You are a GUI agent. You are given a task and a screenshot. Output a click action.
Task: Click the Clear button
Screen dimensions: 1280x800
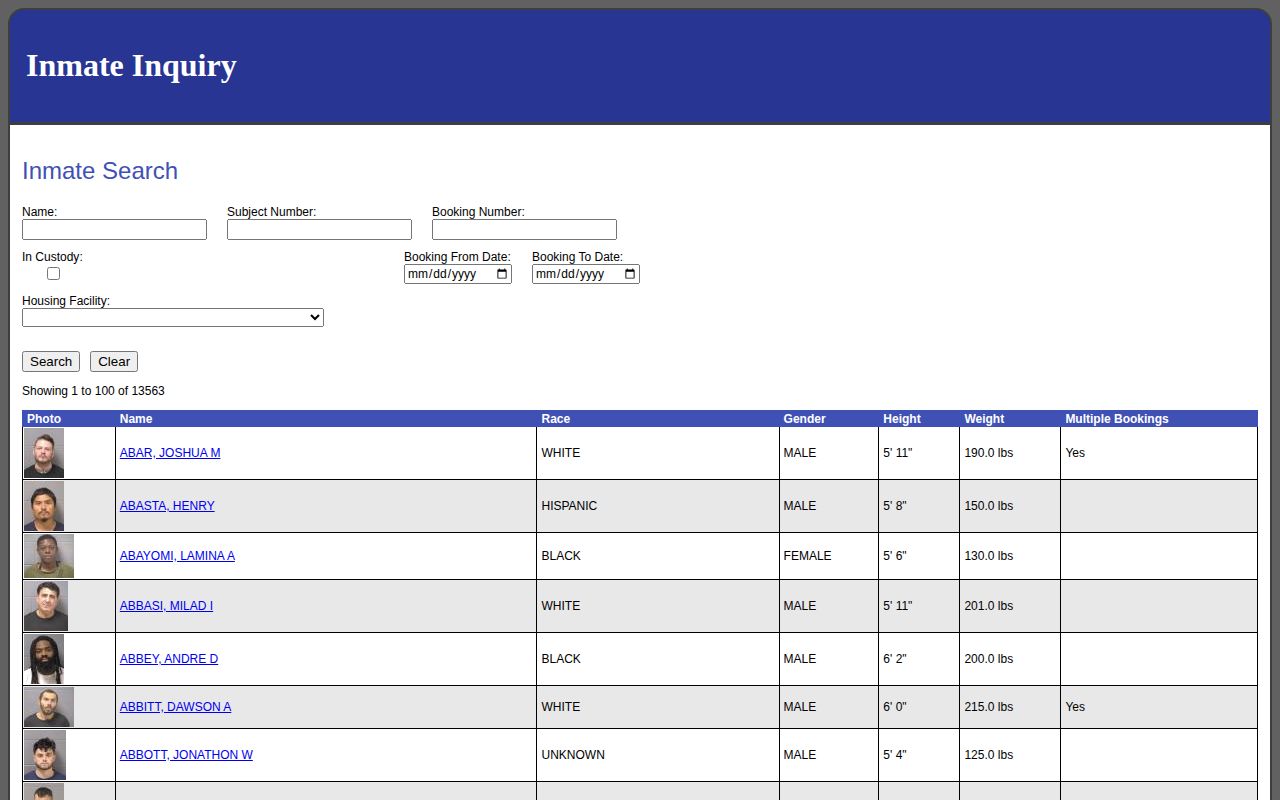click(114, 362)
